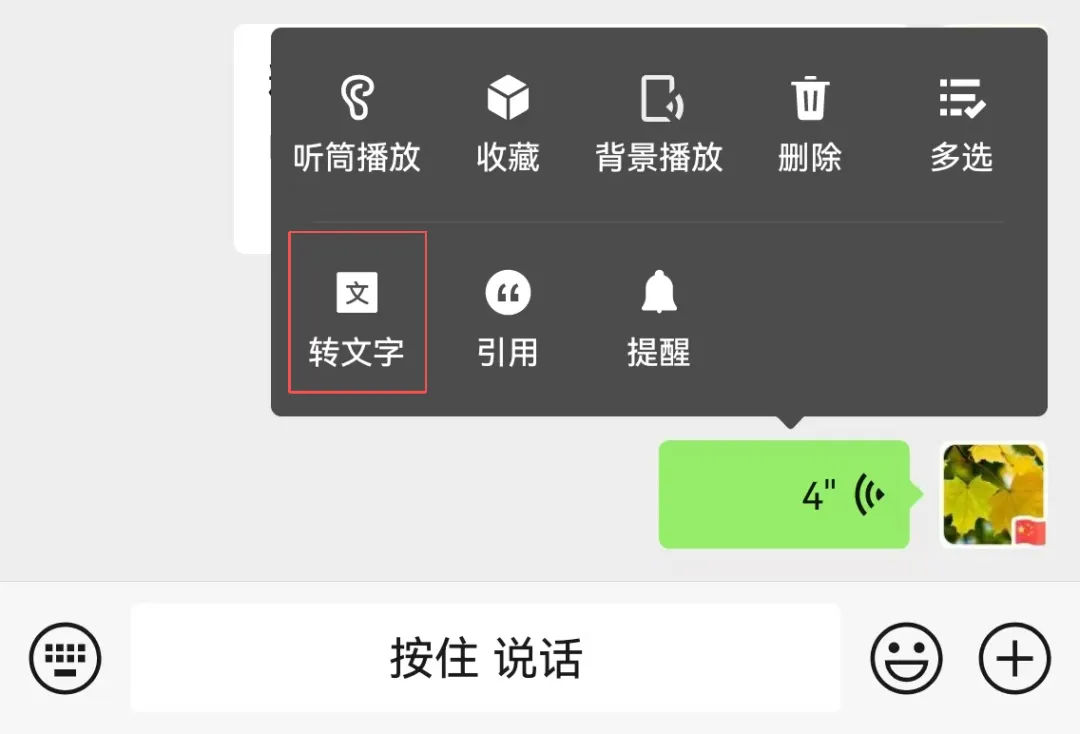Click the trash can delete icon
Image resolution: width=1080 pixels, height=734 pixels.
pyautogui.click(x=810, y=98)
